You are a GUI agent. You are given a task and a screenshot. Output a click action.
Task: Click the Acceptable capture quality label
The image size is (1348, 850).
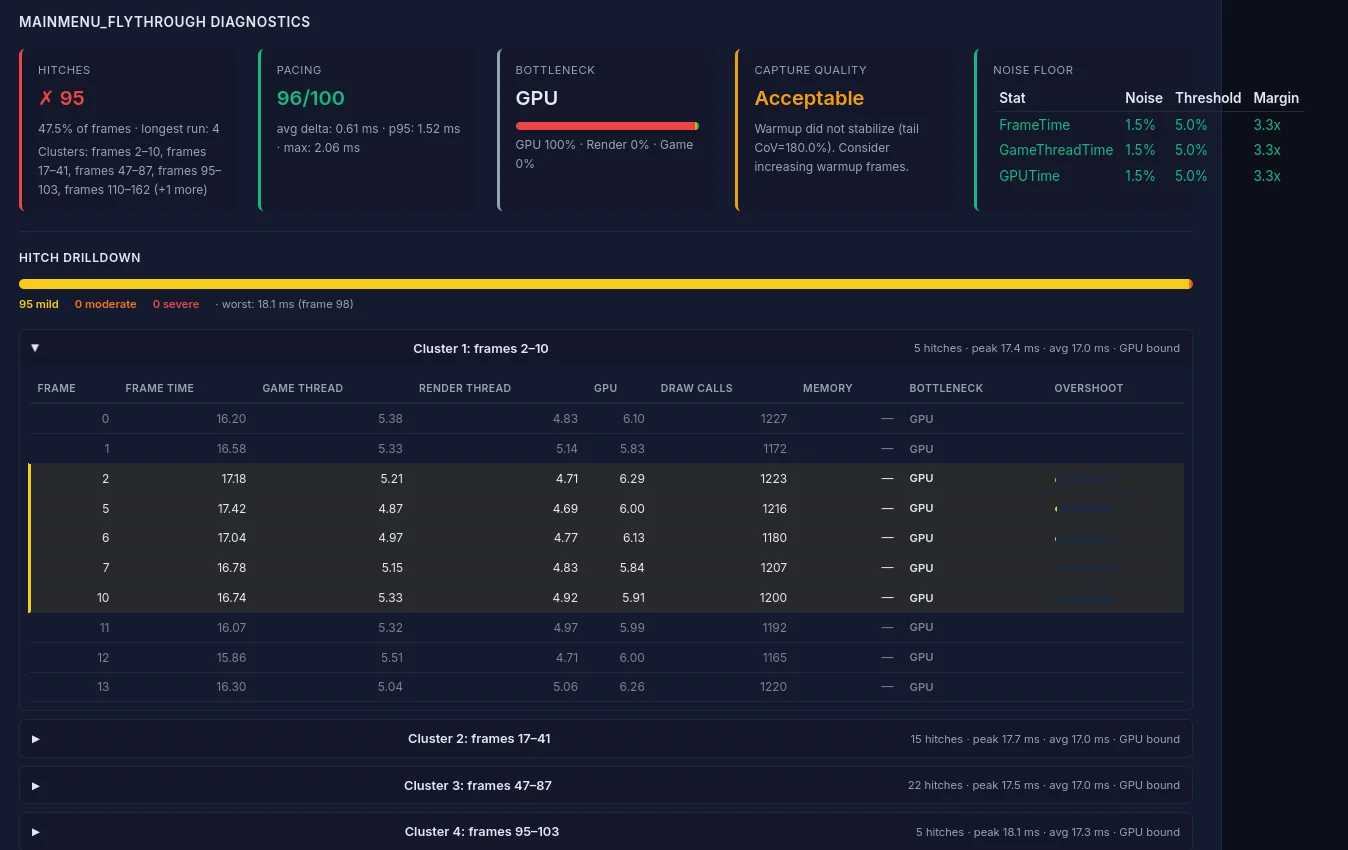(x=809, y=98)
